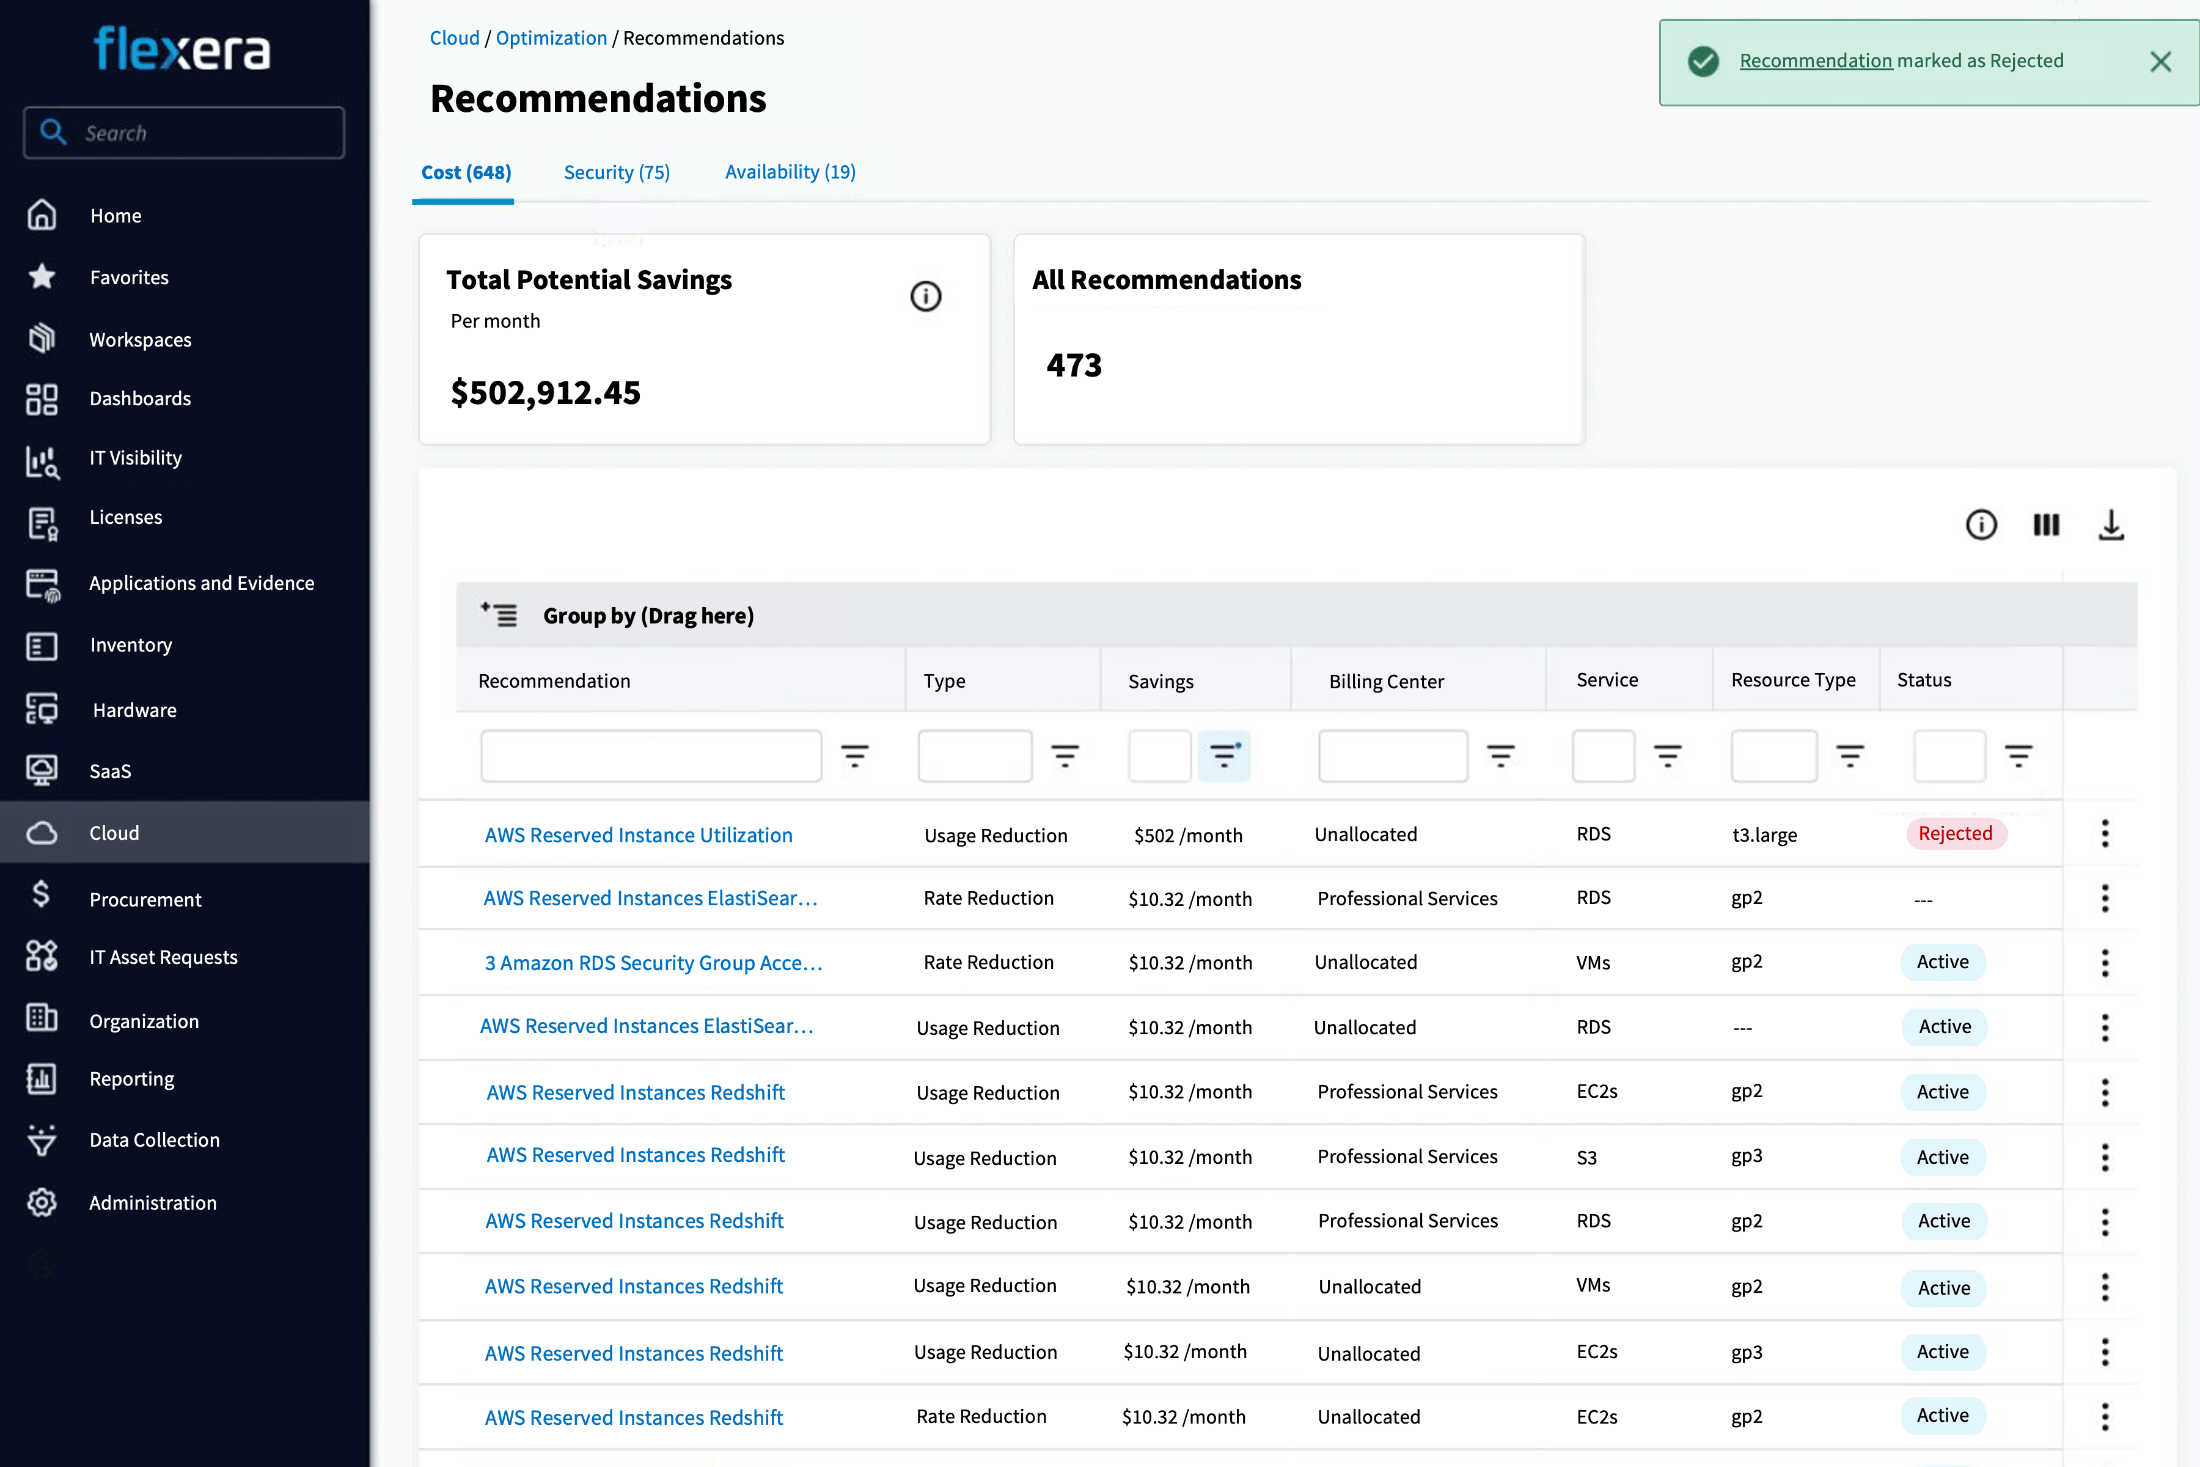Click Recommendation column filter text box
Image resolution: width=2200 pixels, height=1467 pixels.
(x=651, y=756)
